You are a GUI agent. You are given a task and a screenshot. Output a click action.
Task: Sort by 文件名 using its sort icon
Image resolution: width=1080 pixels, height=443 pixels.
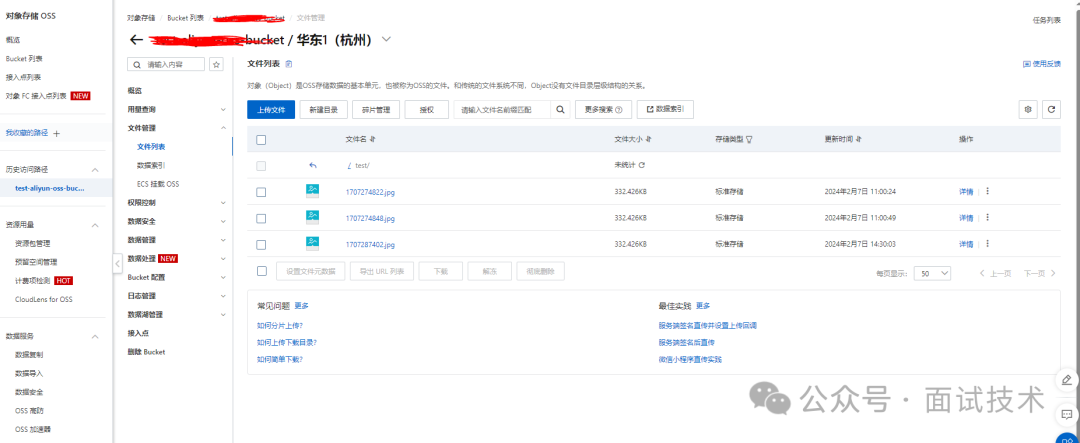pyautogui.click(x=373, y=139)
